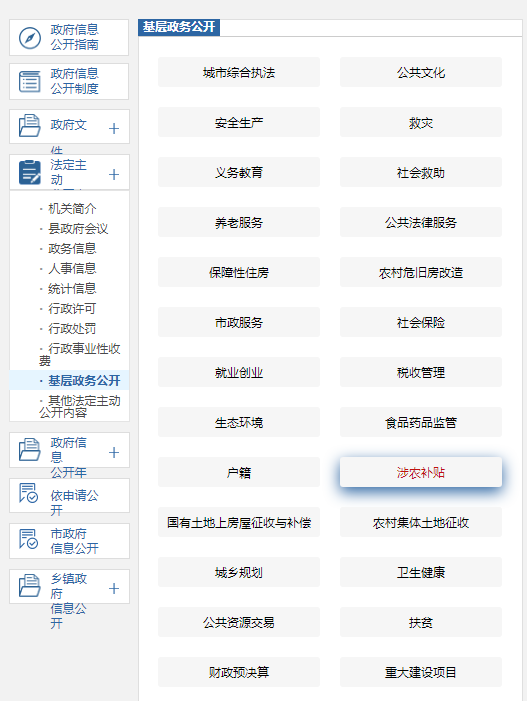Click the folder icon beside 政府信息公开年

pos(30,450)
